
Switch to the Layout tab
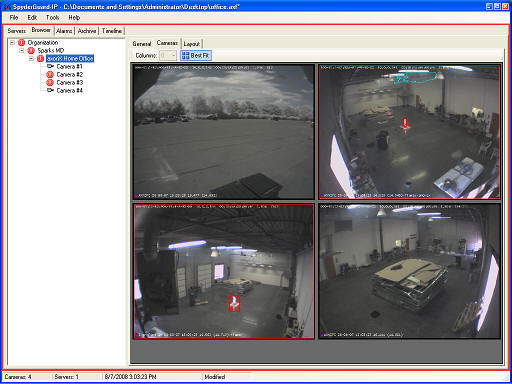(191, 44)
